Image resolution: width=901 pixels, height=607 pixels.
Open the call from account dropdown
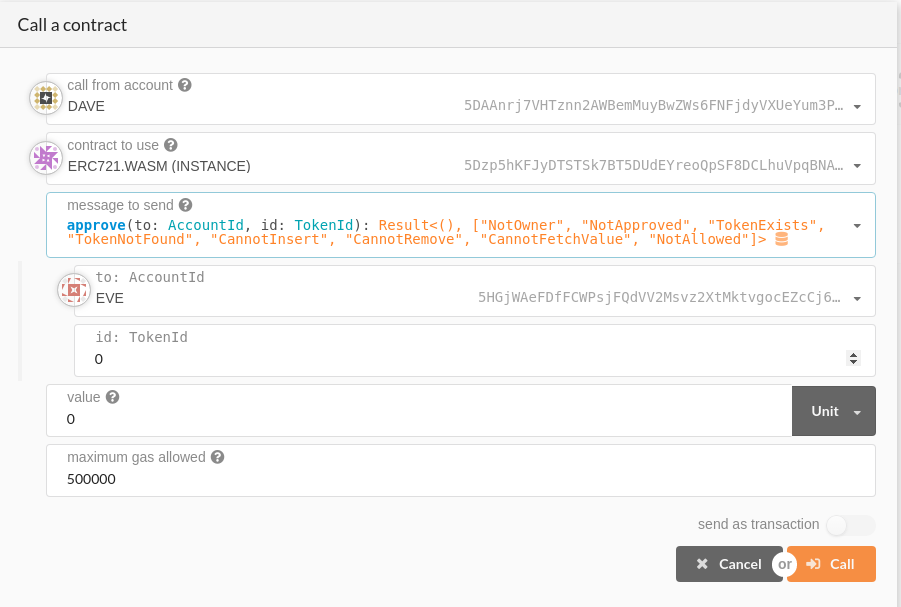(x=857, y=107)
